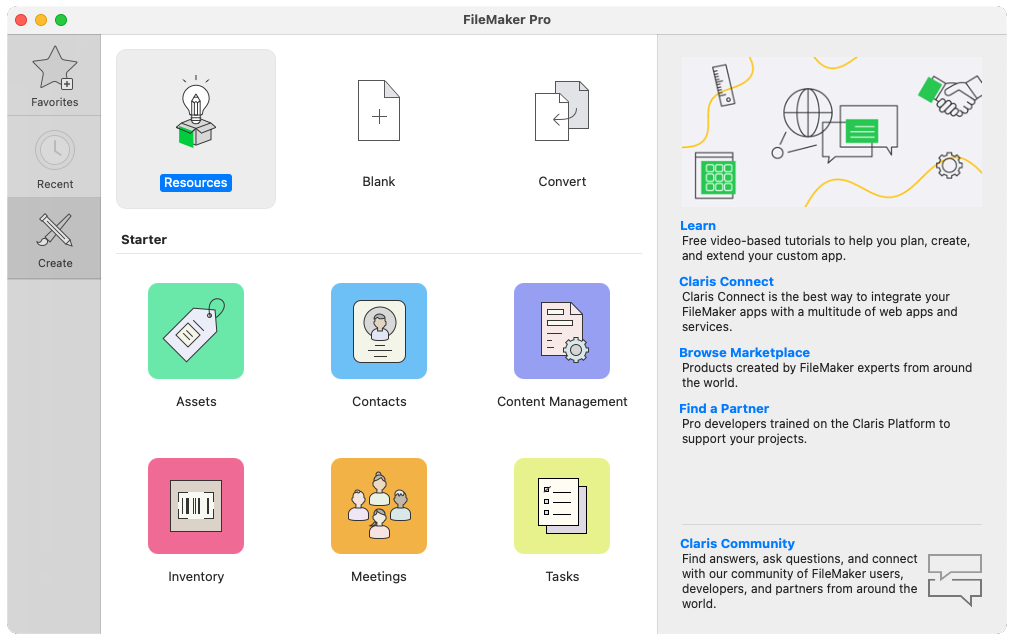Click the Convert documents icon
Screen dimensions: 1018x642
click(562, 111)
